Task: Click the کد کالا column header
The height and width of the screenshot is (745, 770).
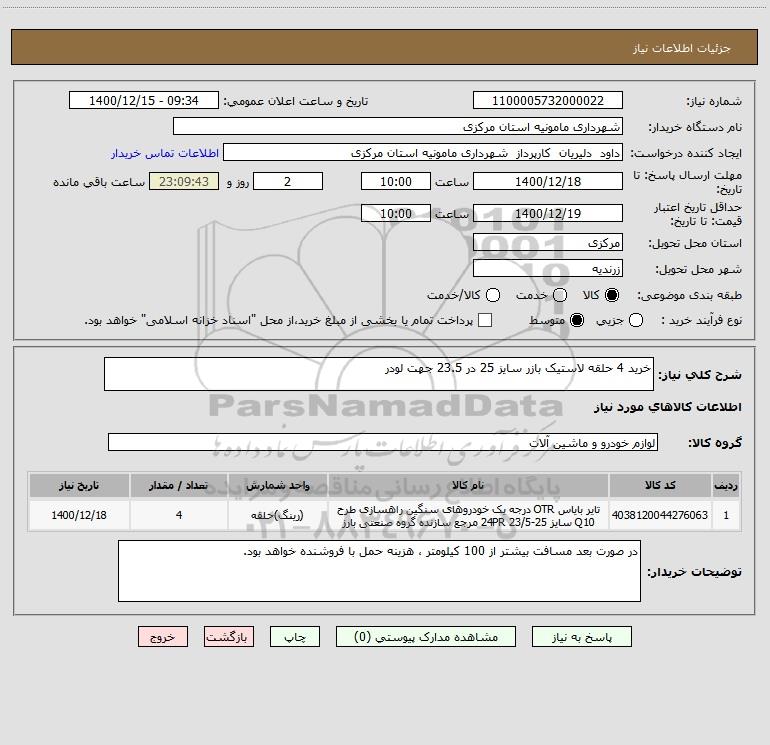Action: (x=660, y=486)
